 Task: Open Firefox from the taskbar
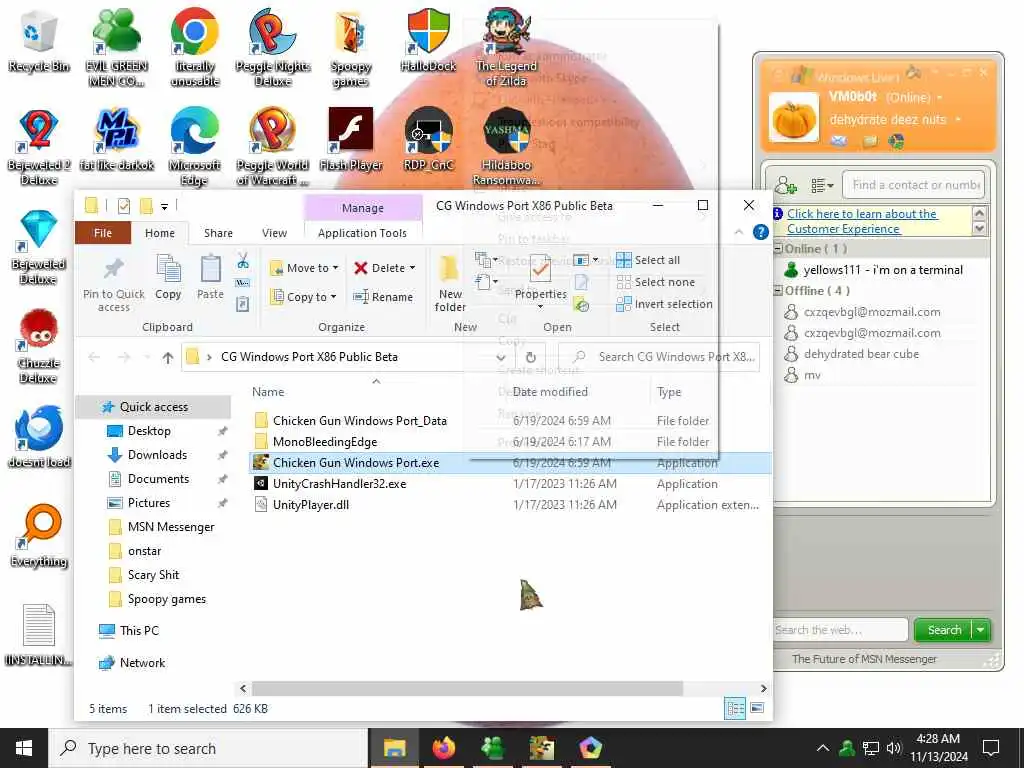coord(443,748)
